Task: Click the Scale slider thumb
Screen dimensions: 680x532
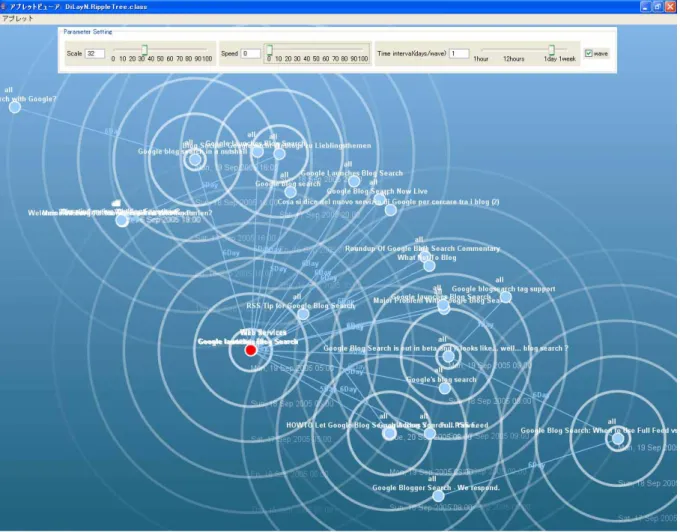Action: click(144, 50)
